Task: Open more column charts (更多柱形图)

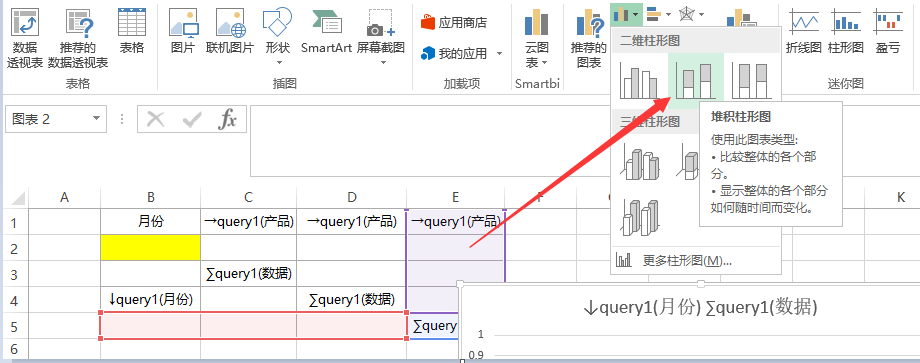Action: 674,260
